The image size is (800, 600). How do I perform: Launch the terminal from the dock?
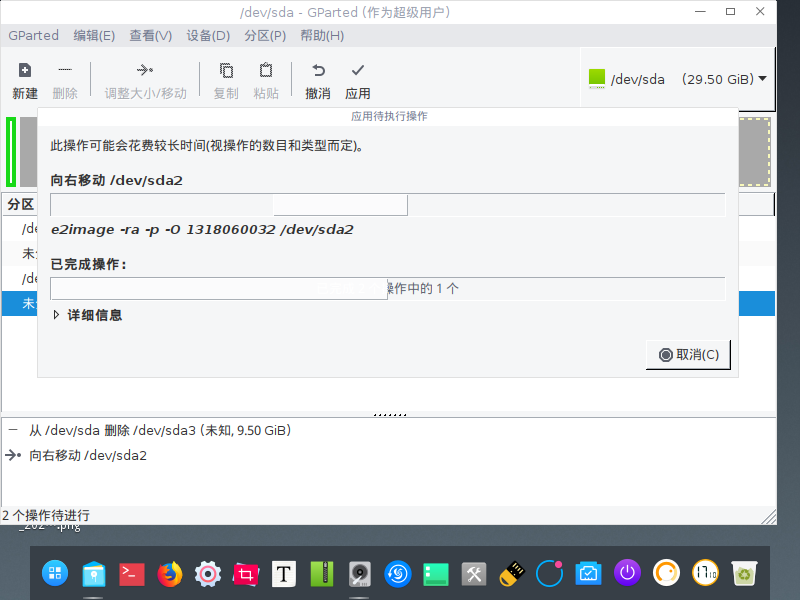tap(132, 574)
